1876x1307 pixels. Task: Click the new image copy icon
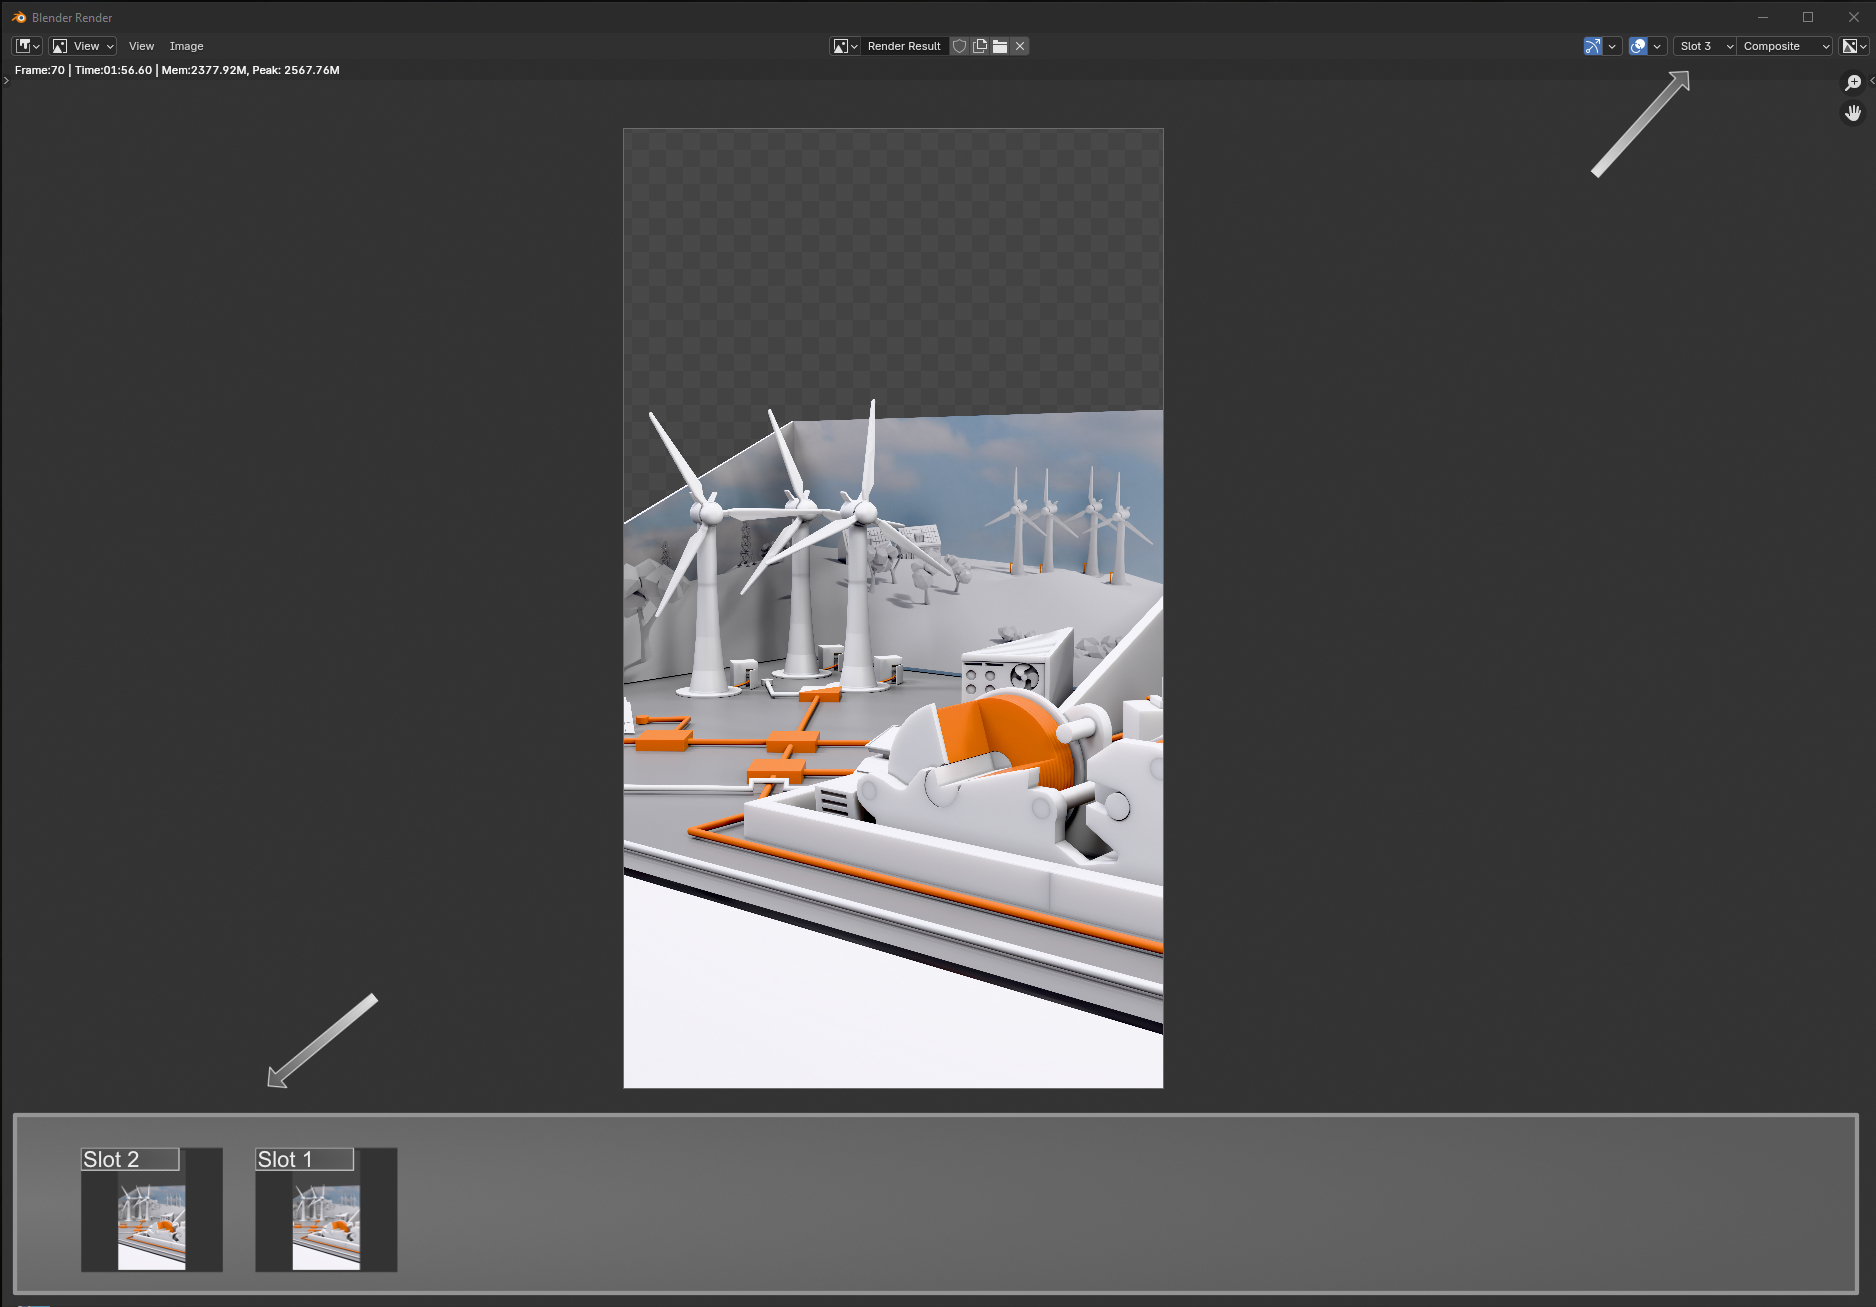pos(980,46)
